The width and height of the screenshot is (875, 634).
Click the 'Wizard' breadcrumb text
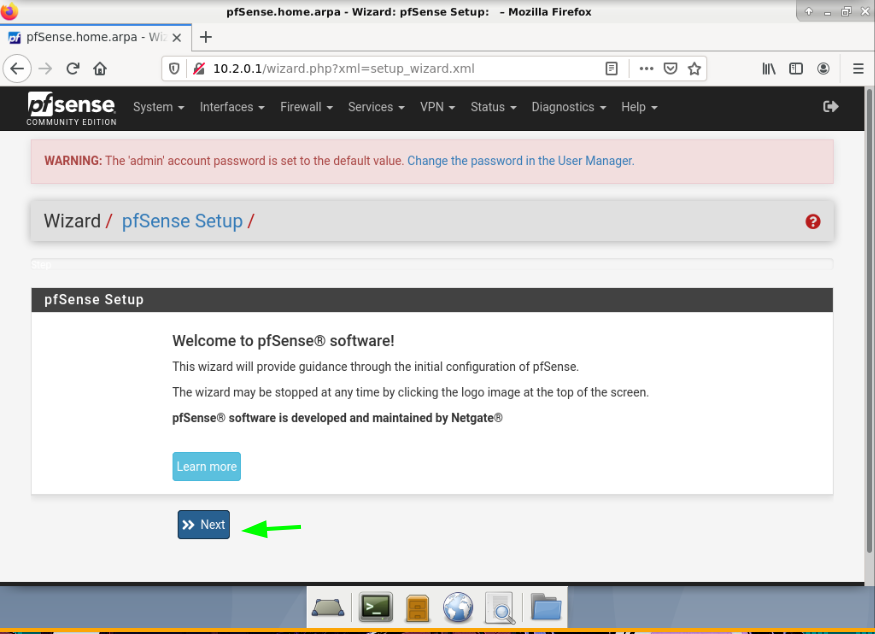pos(72,221)
